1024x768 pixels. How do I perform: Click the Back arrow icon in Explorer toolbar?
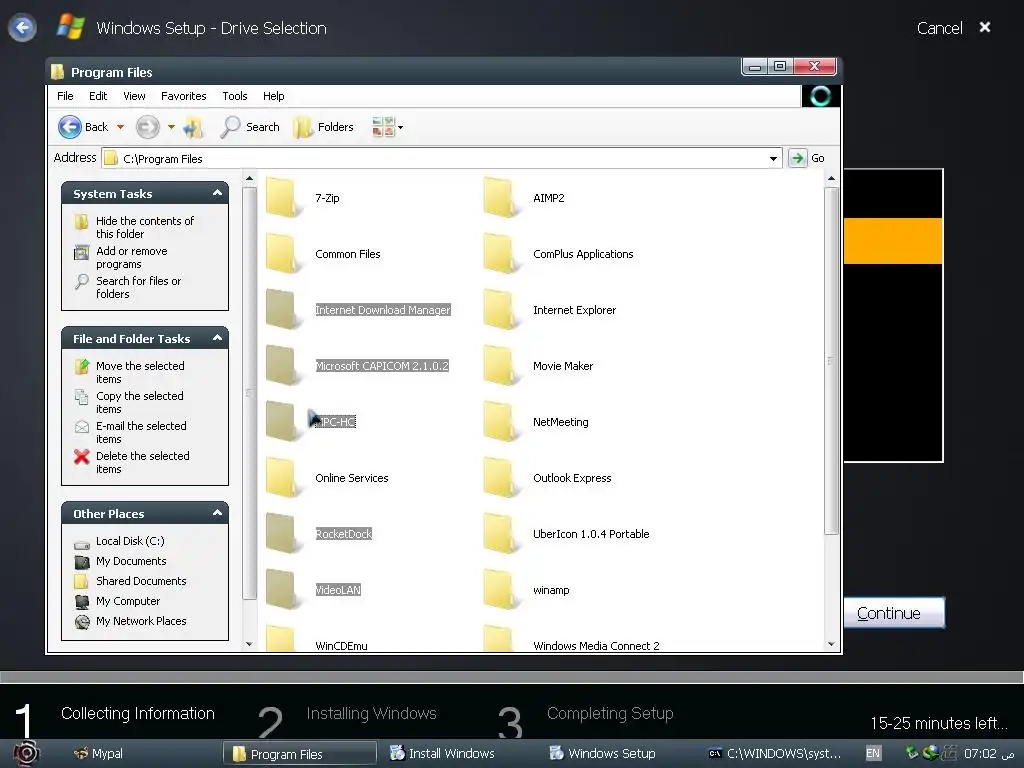(x=70, y=127)
